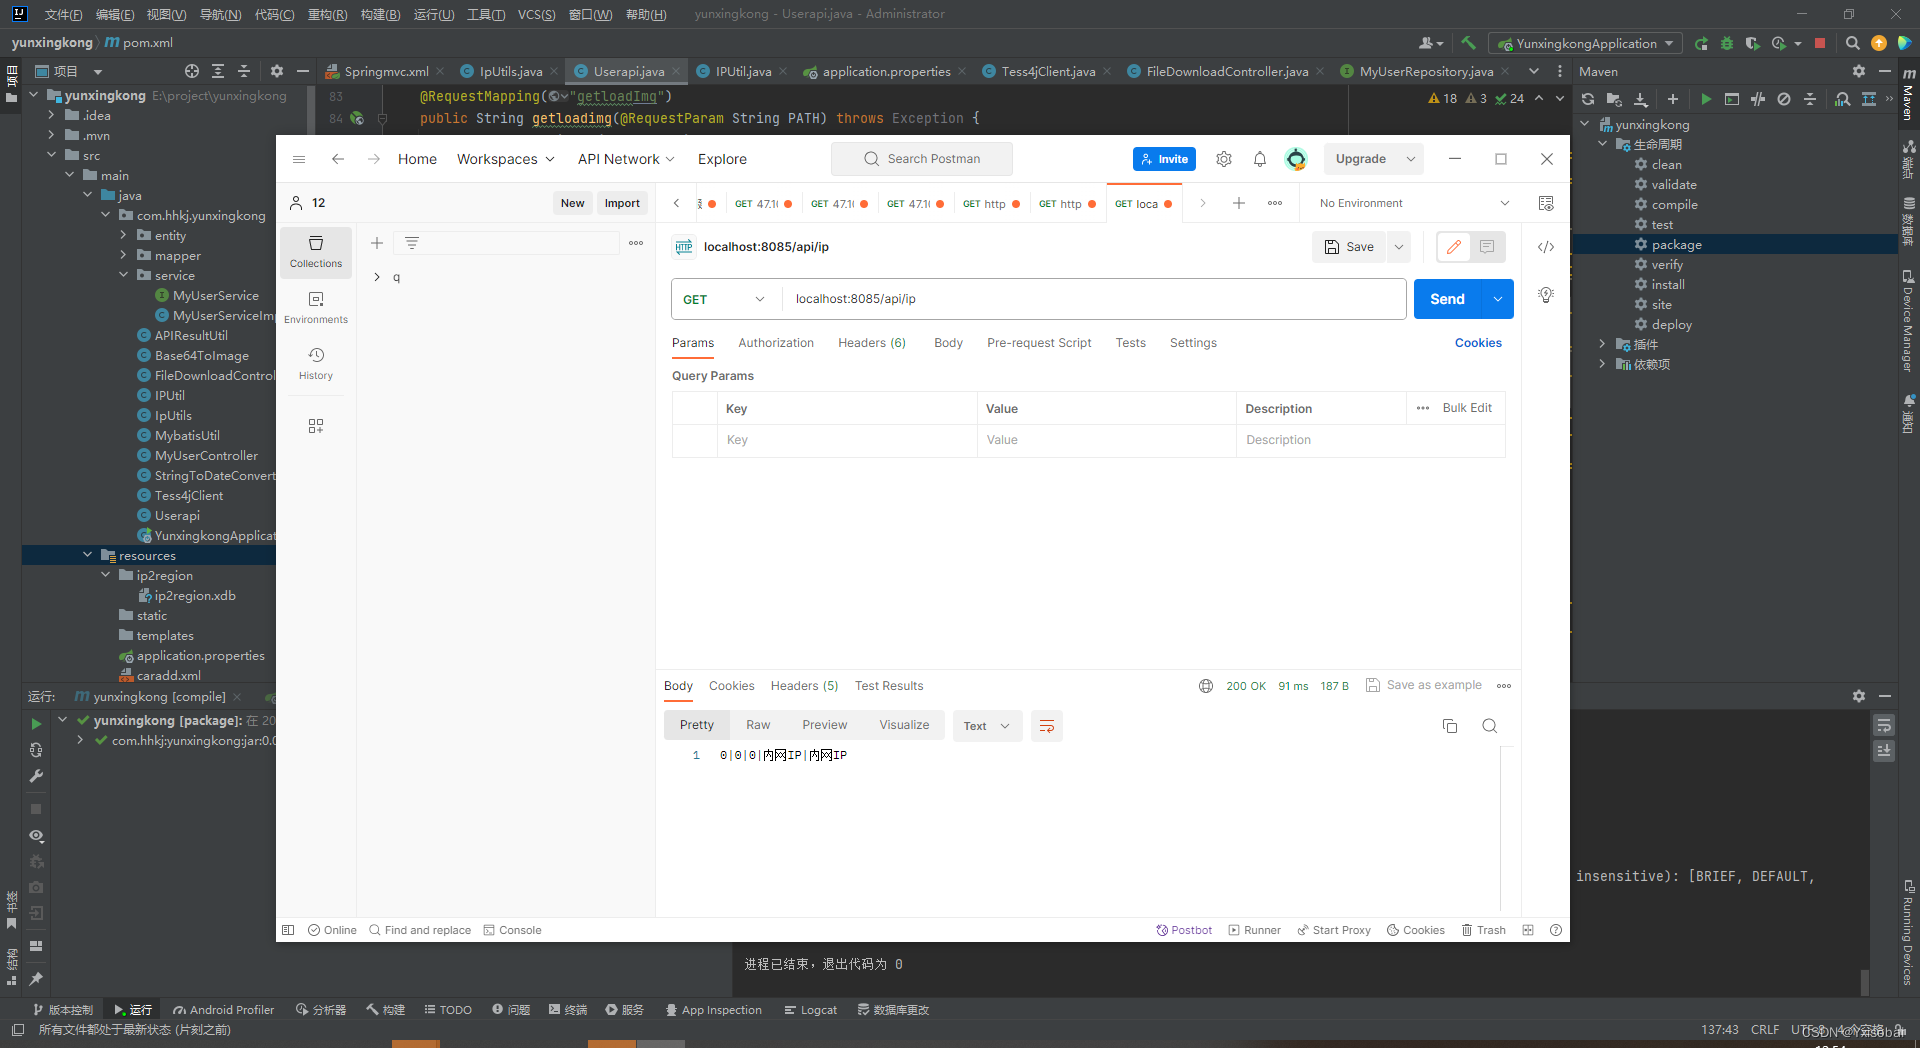The width and height of the screenshot is (1920, 1048).
Task: Open Postman configure workspace sidebar icon
Action: pos(316,426)
